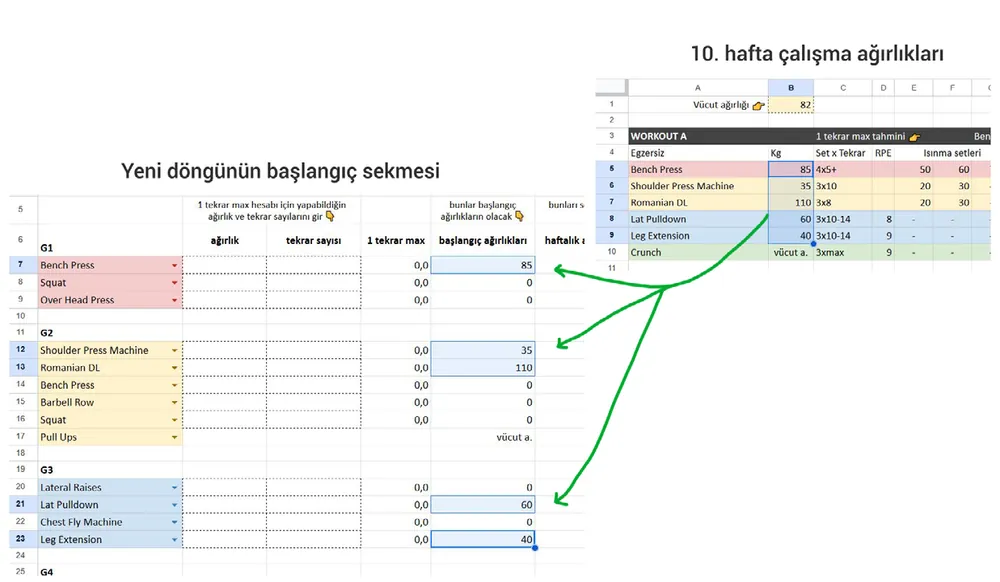
Task: Open the Shoulder Press Machine dropdown arrow
Action: pyautogui.click(x=174, y=351)
